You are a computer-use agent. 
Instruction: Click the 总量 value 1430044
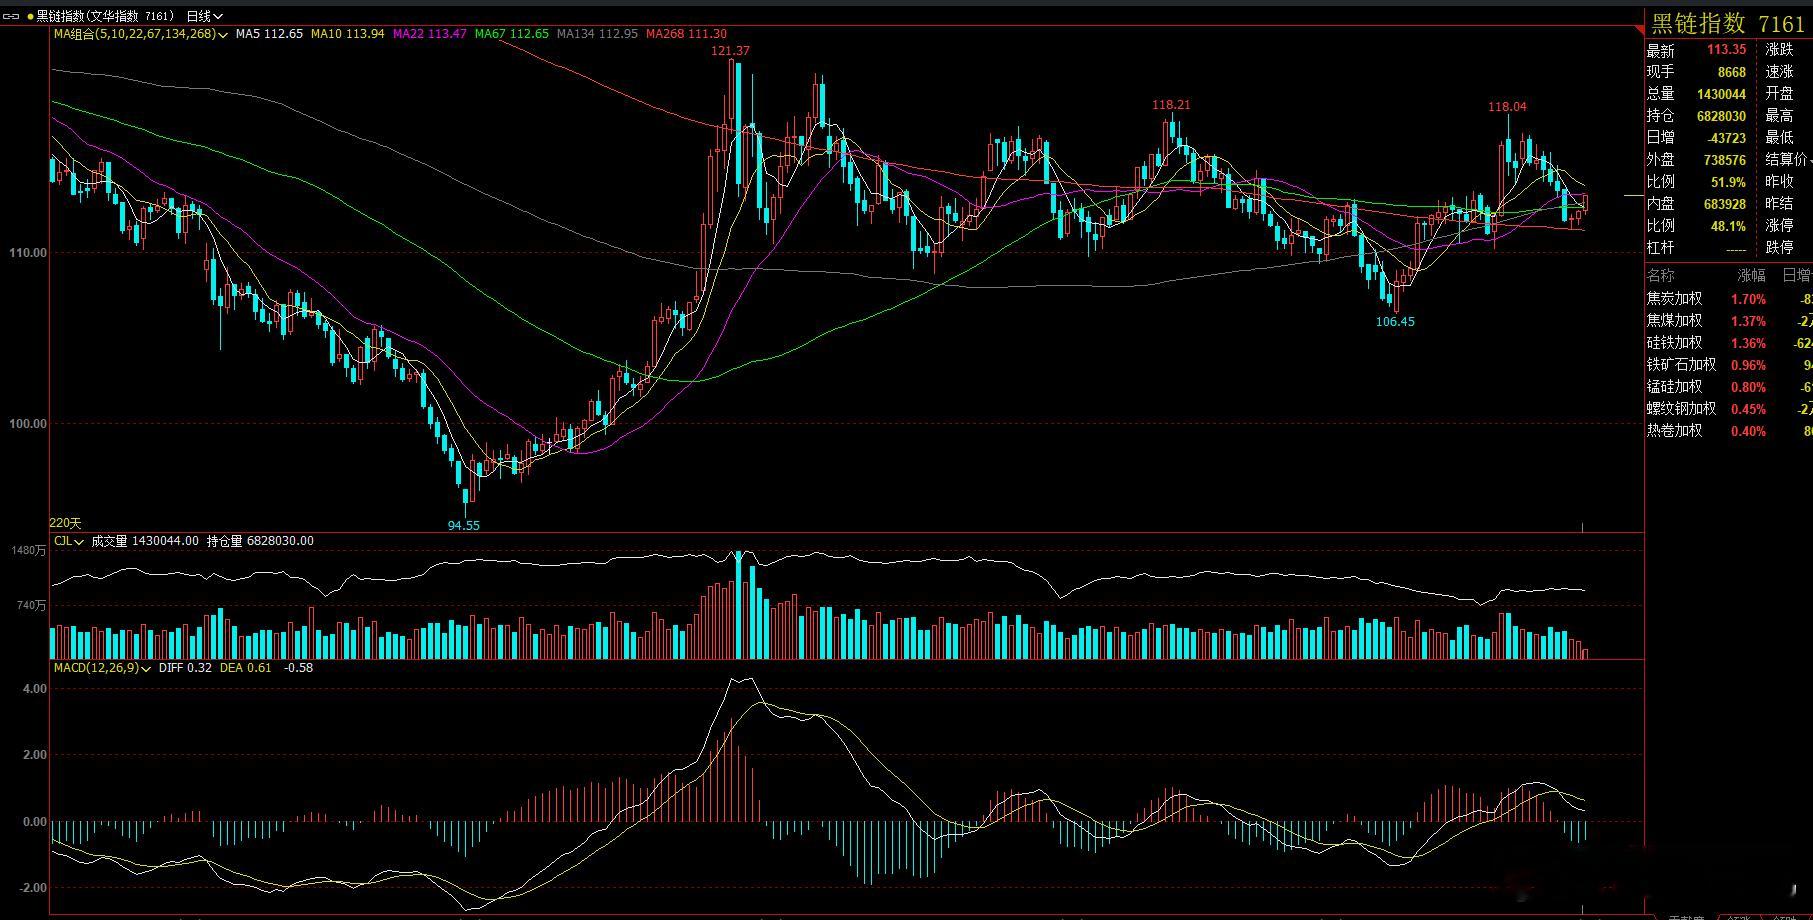click(1721, 94)
